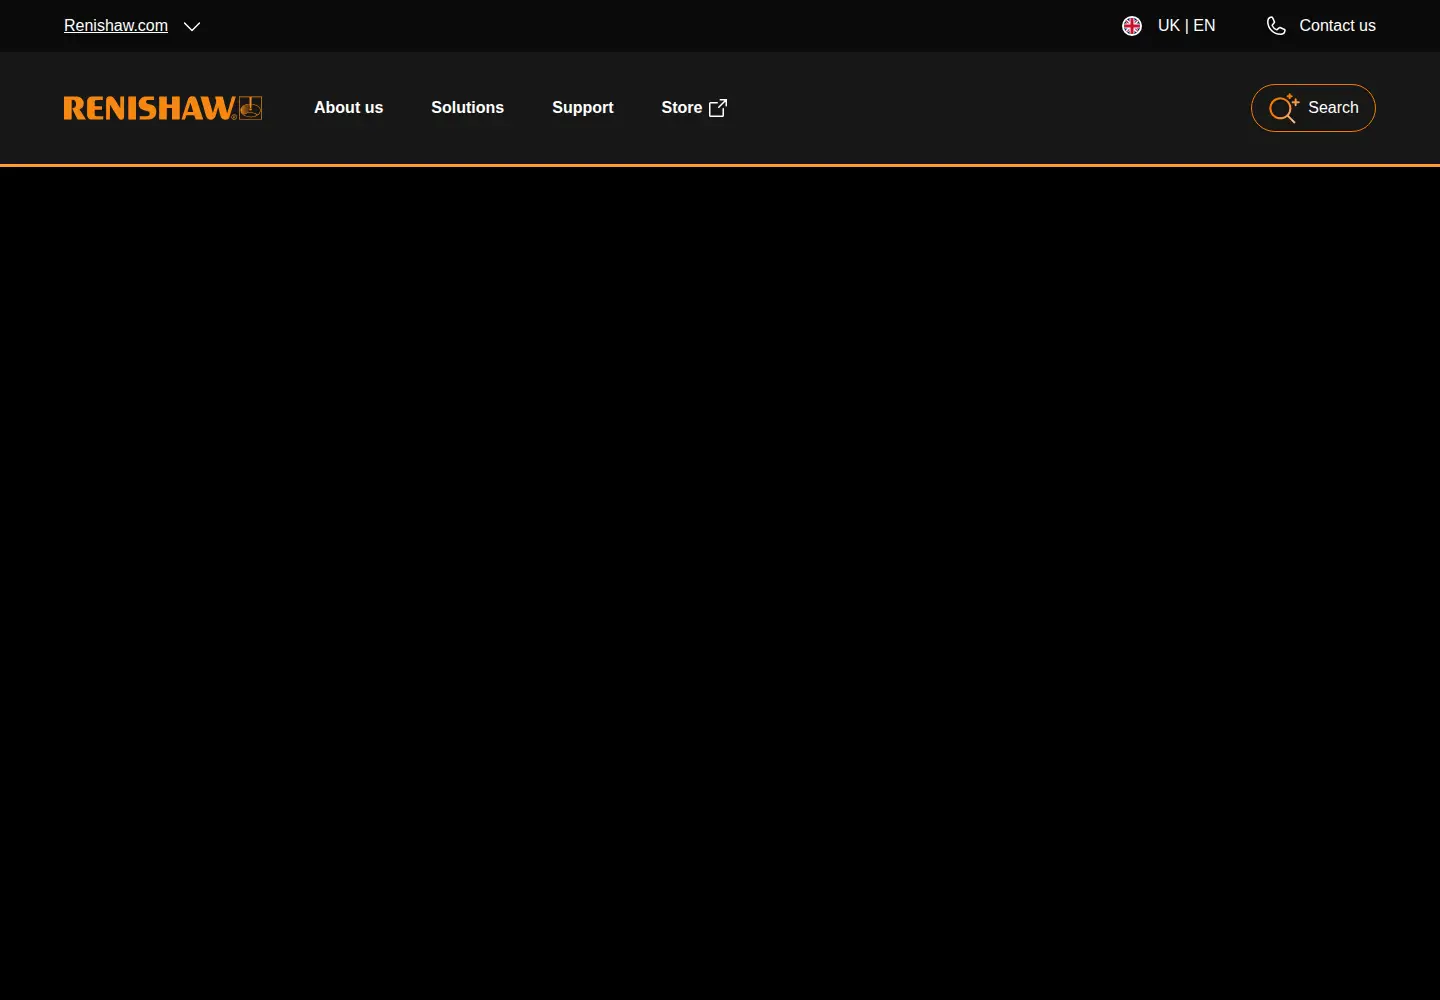
Task: Change the UK | EN language selection
Action: pos(1186,26)
